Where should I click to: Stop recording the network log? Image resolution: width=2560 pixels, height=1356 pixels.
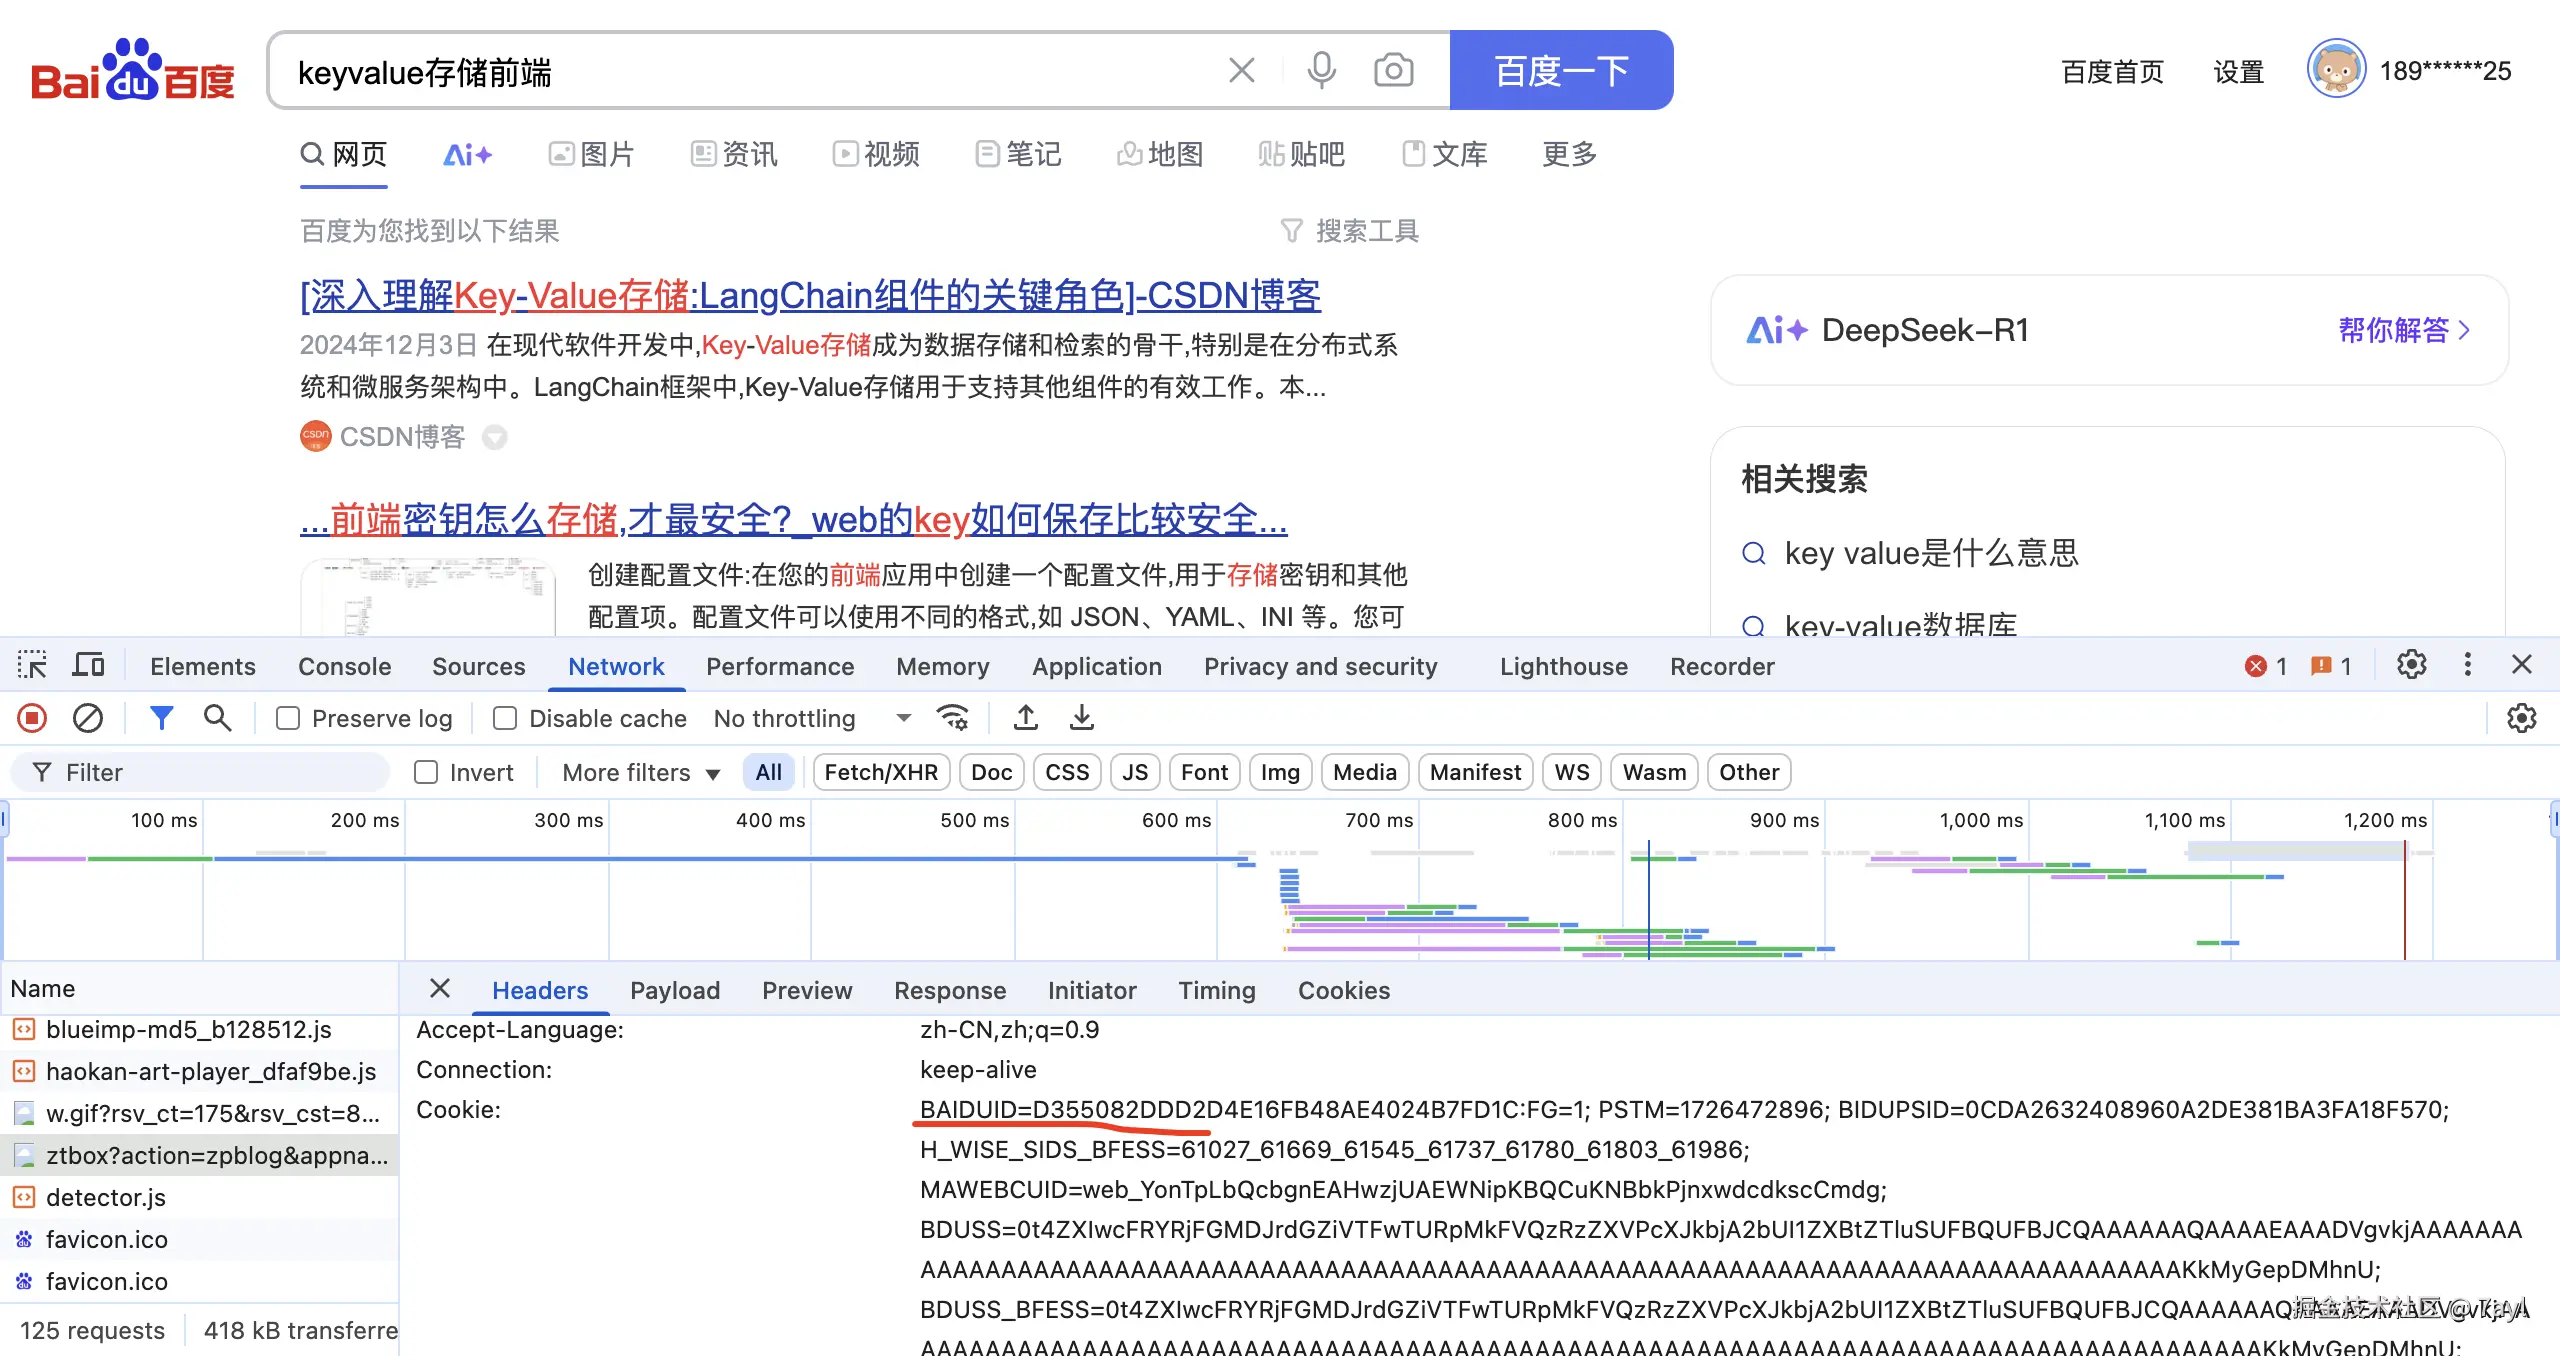32,718
